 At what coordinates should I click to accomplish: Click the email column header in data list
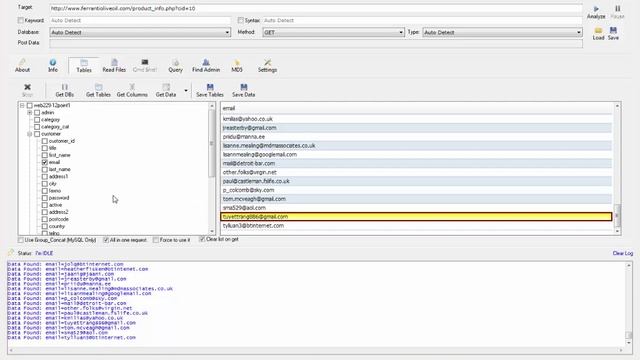pyautogui.click(x=417, y=108)
